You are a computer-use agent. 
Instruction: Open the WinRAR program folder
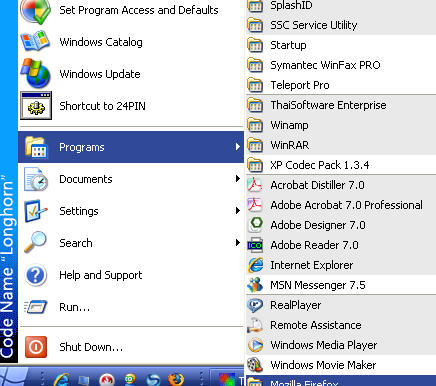tap(341, 145)
